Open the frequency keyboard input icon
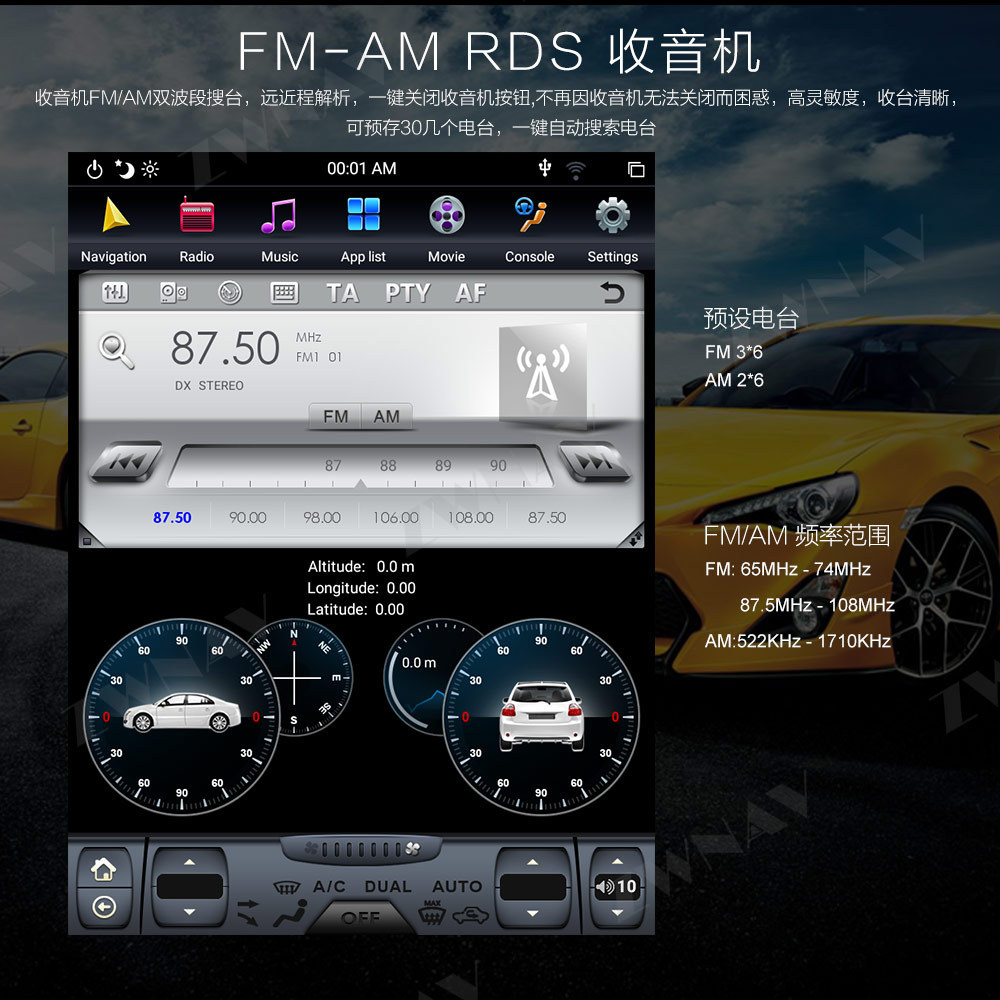This screenshot has height=1000, width=1000. coord(284,293)
